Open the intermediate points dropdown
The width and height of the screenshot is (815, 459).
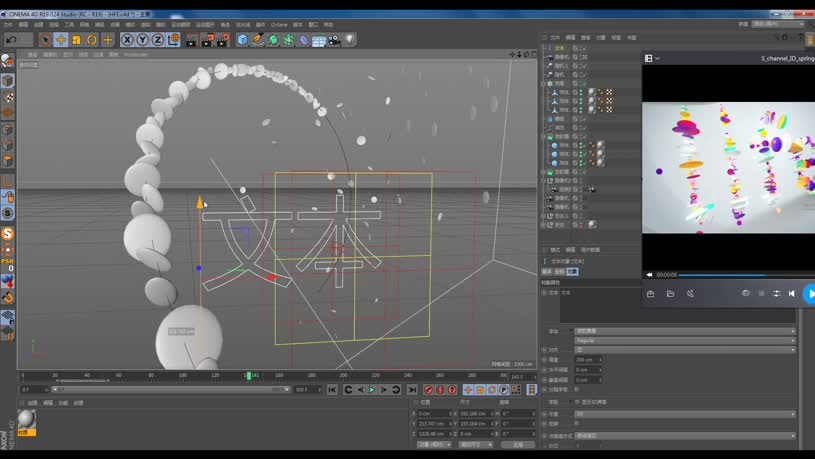point(685,436)
